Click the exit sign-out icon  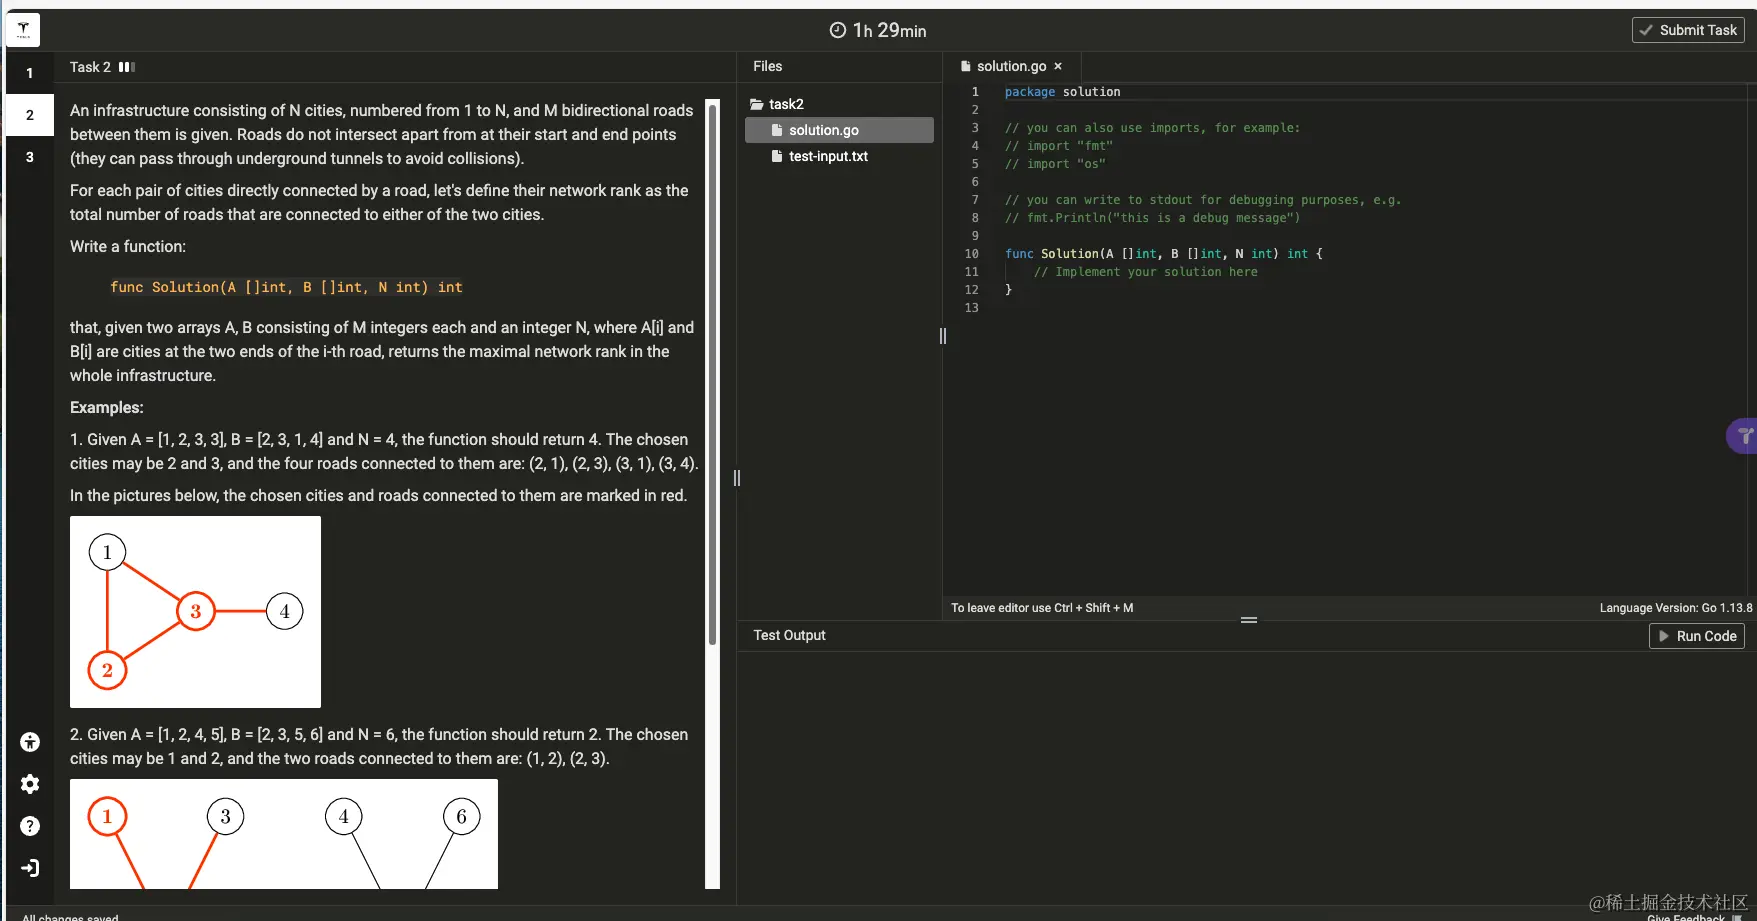pyautogui.click(x=30, y=868)
